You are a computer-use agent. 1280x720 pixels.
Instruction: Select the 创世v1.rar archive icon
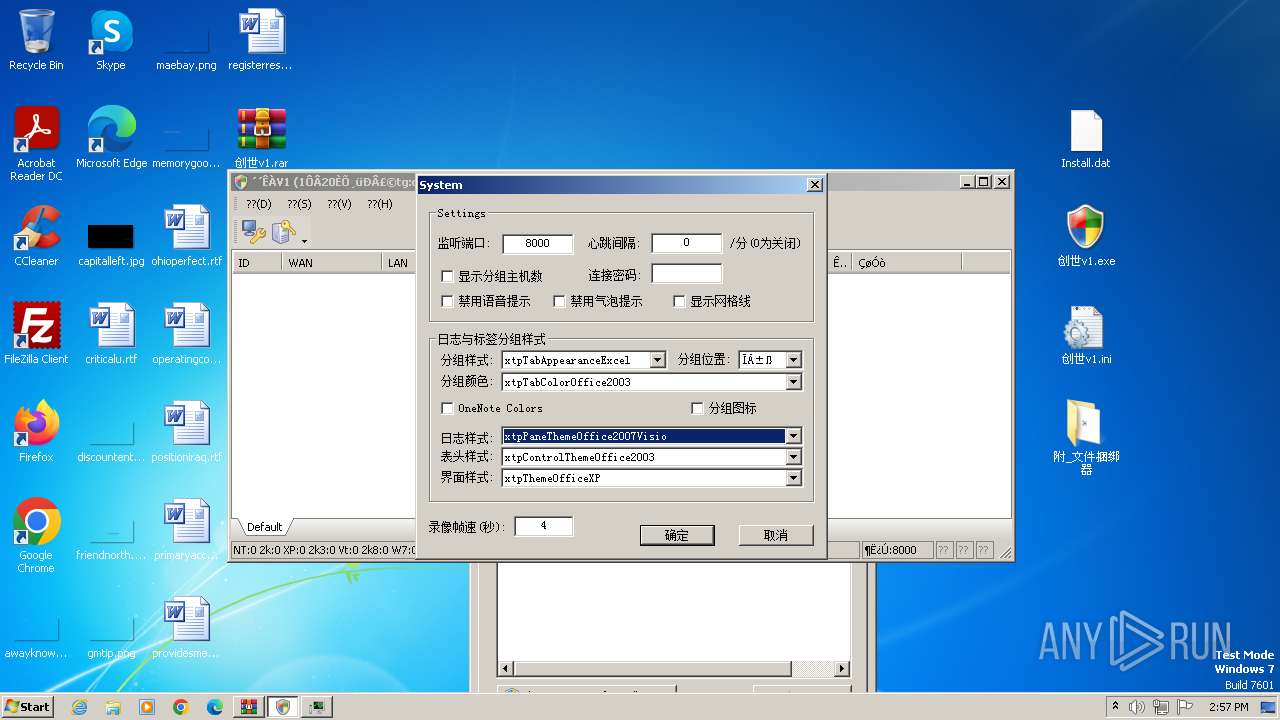(261, 138)
